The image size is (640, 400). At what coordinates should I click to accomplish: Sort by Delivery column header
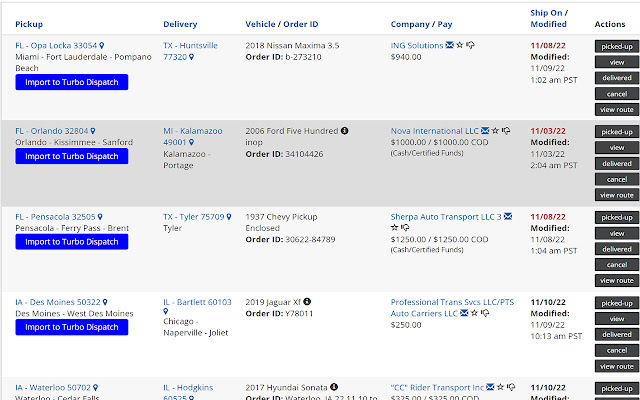click(x=180, y=24)
